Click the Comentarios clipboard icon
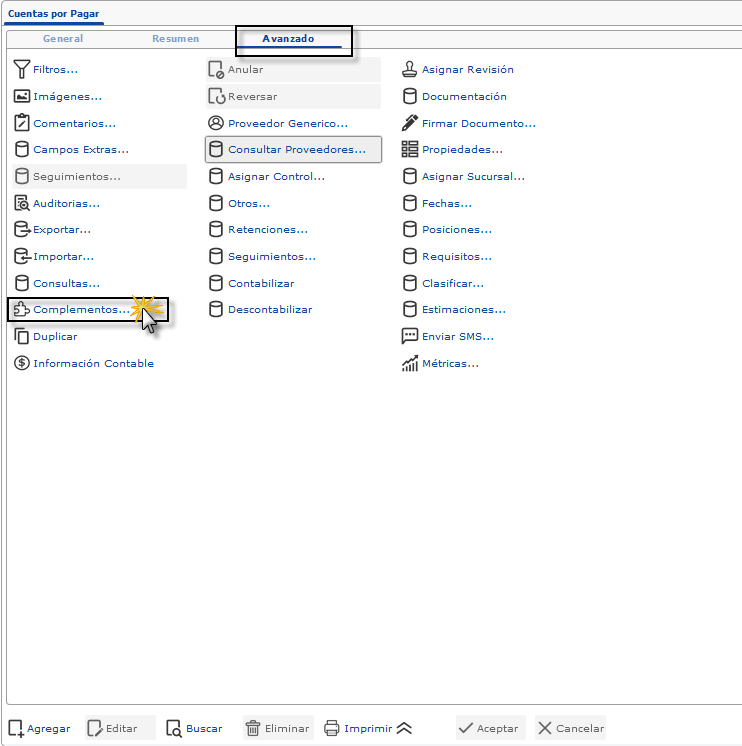Screen dimensions: 742x746 (22, 123)
